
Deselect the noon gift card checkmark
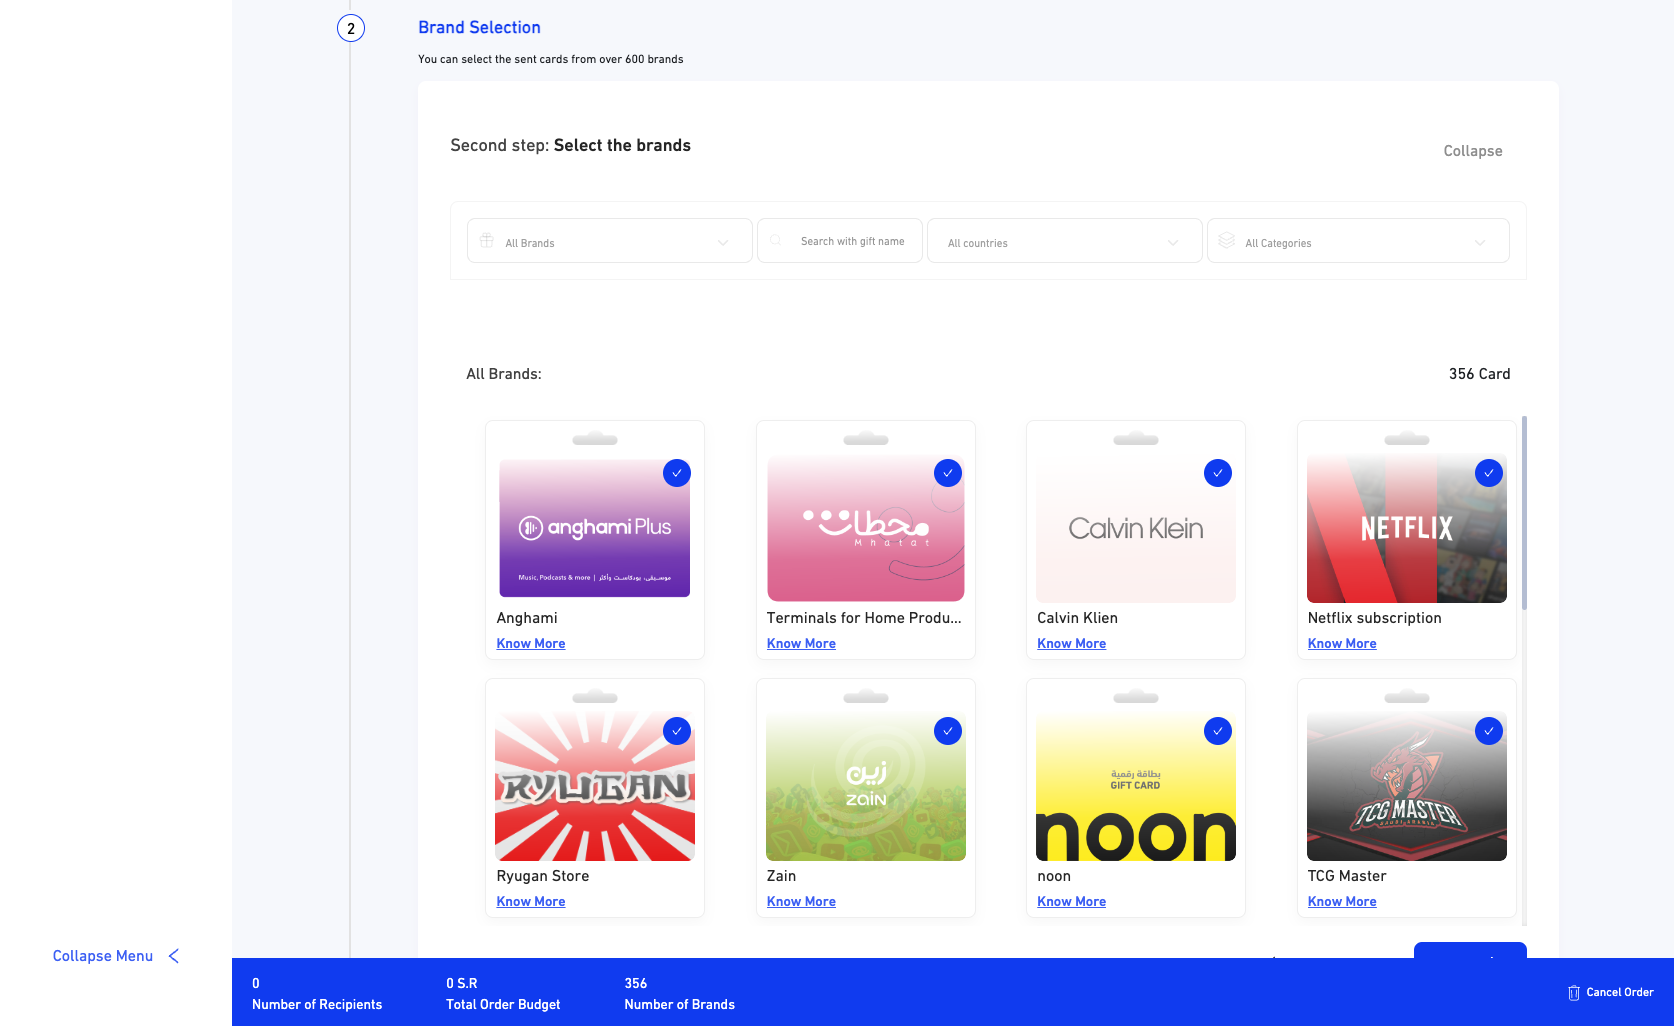click(x=1218, y=731)
